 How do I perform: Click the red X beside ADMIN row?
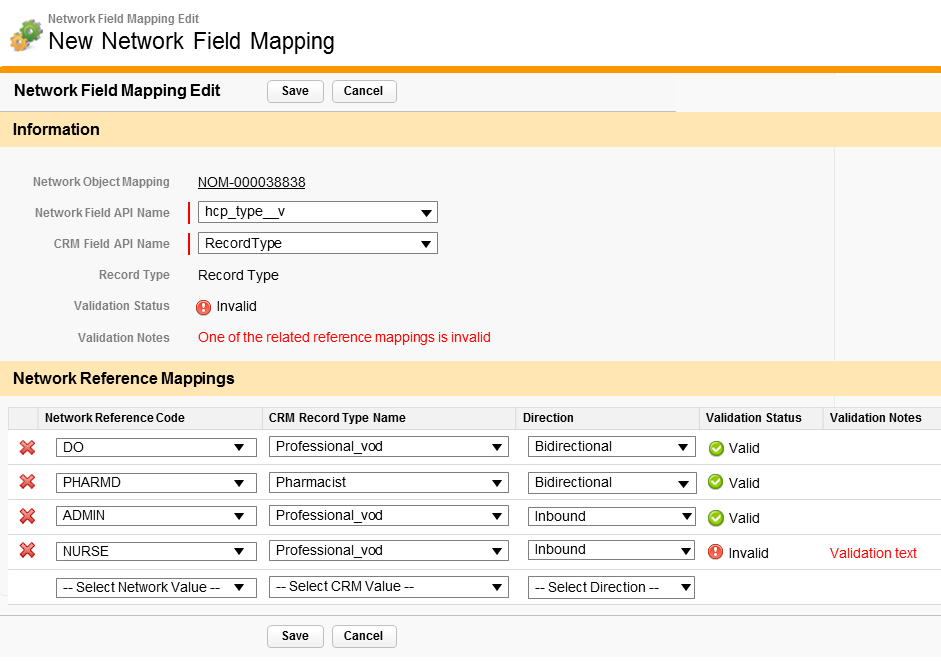(27, 516)
